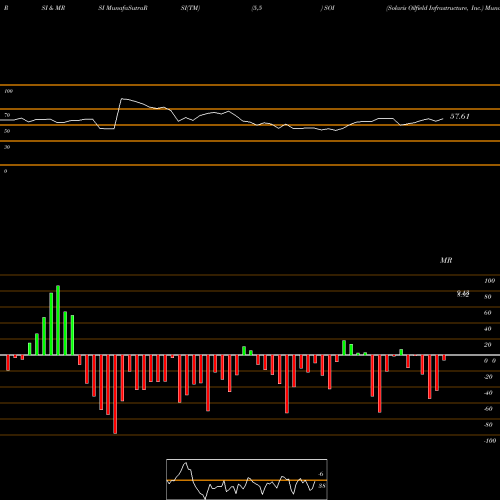
Task: Click the 38 value in mini chart
Action: point(322,486)
